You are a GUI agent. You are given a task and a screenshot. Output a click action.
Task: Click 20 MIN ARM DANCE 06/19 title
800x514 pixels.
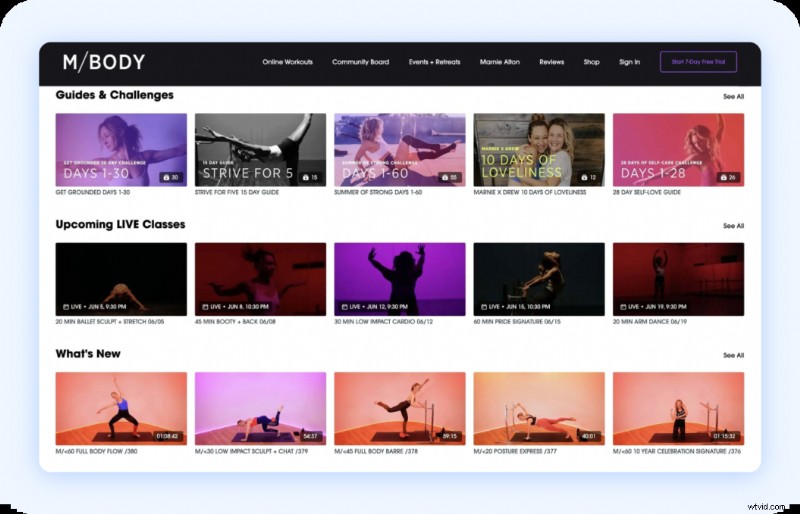[649, 322]
